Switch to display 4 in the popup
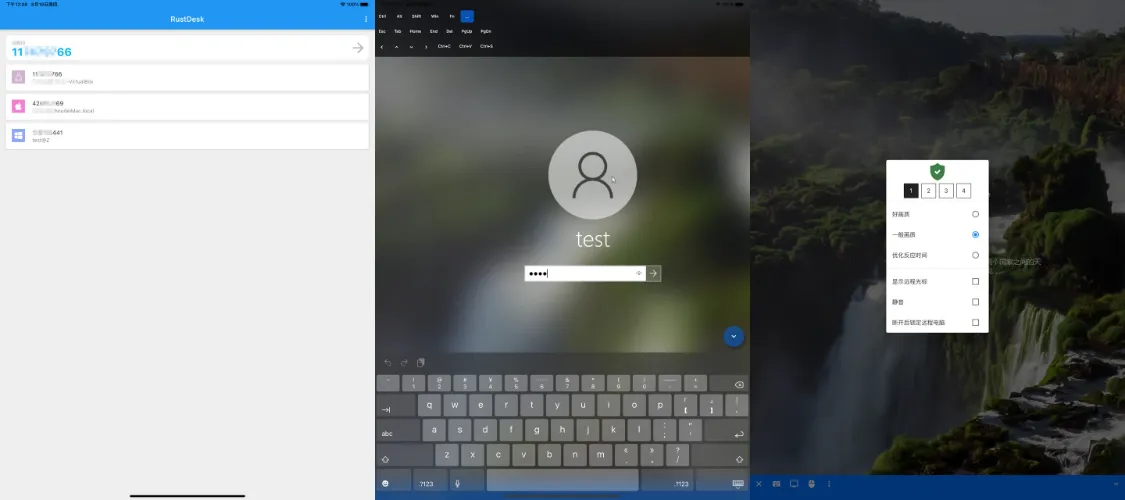 [x=963, y=191]
